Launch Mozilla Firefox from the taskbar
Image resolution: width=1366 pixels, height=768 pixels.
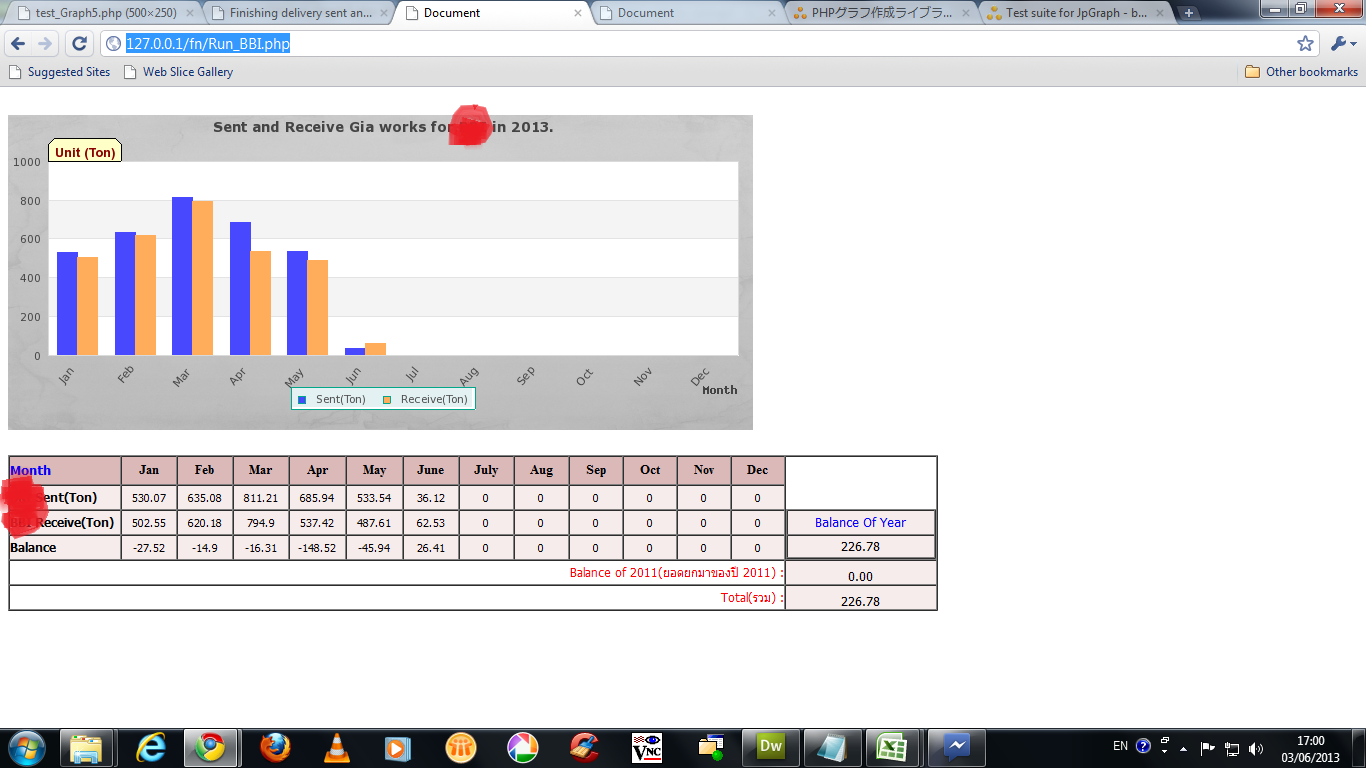pyautogui.click(x=274, y=748)
